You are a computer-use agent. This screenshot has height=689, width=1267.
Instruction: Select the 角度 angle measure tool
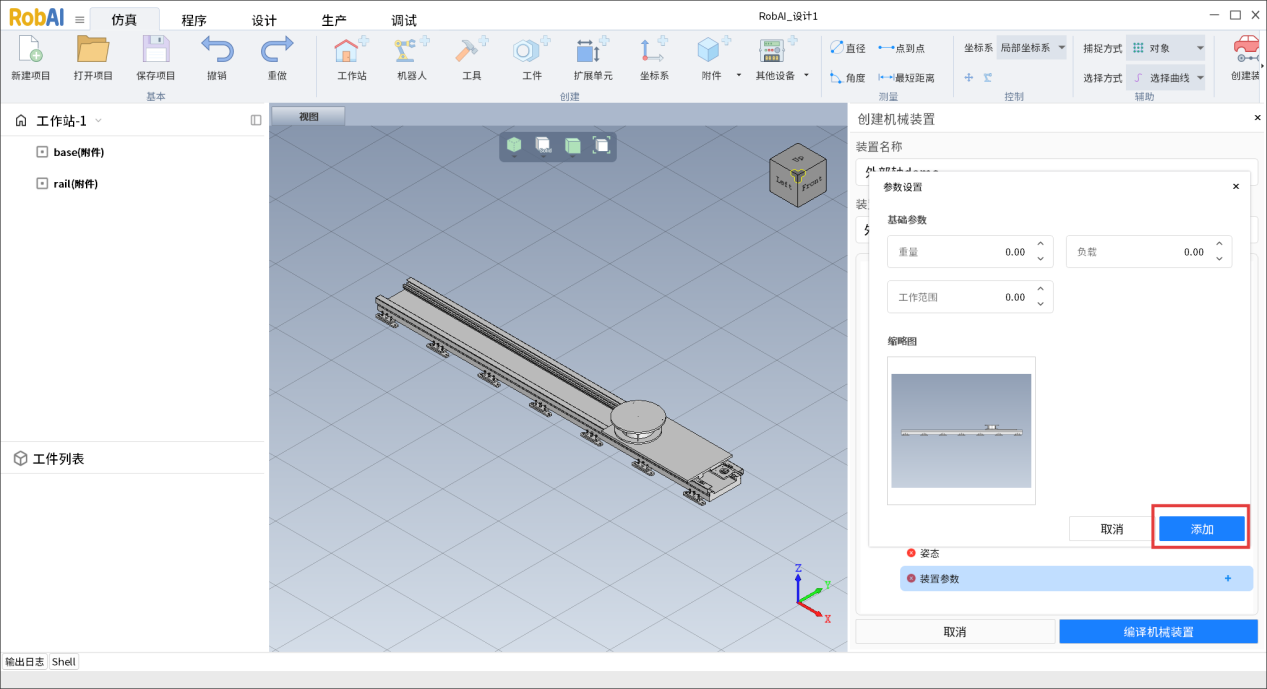coord(848,77)
